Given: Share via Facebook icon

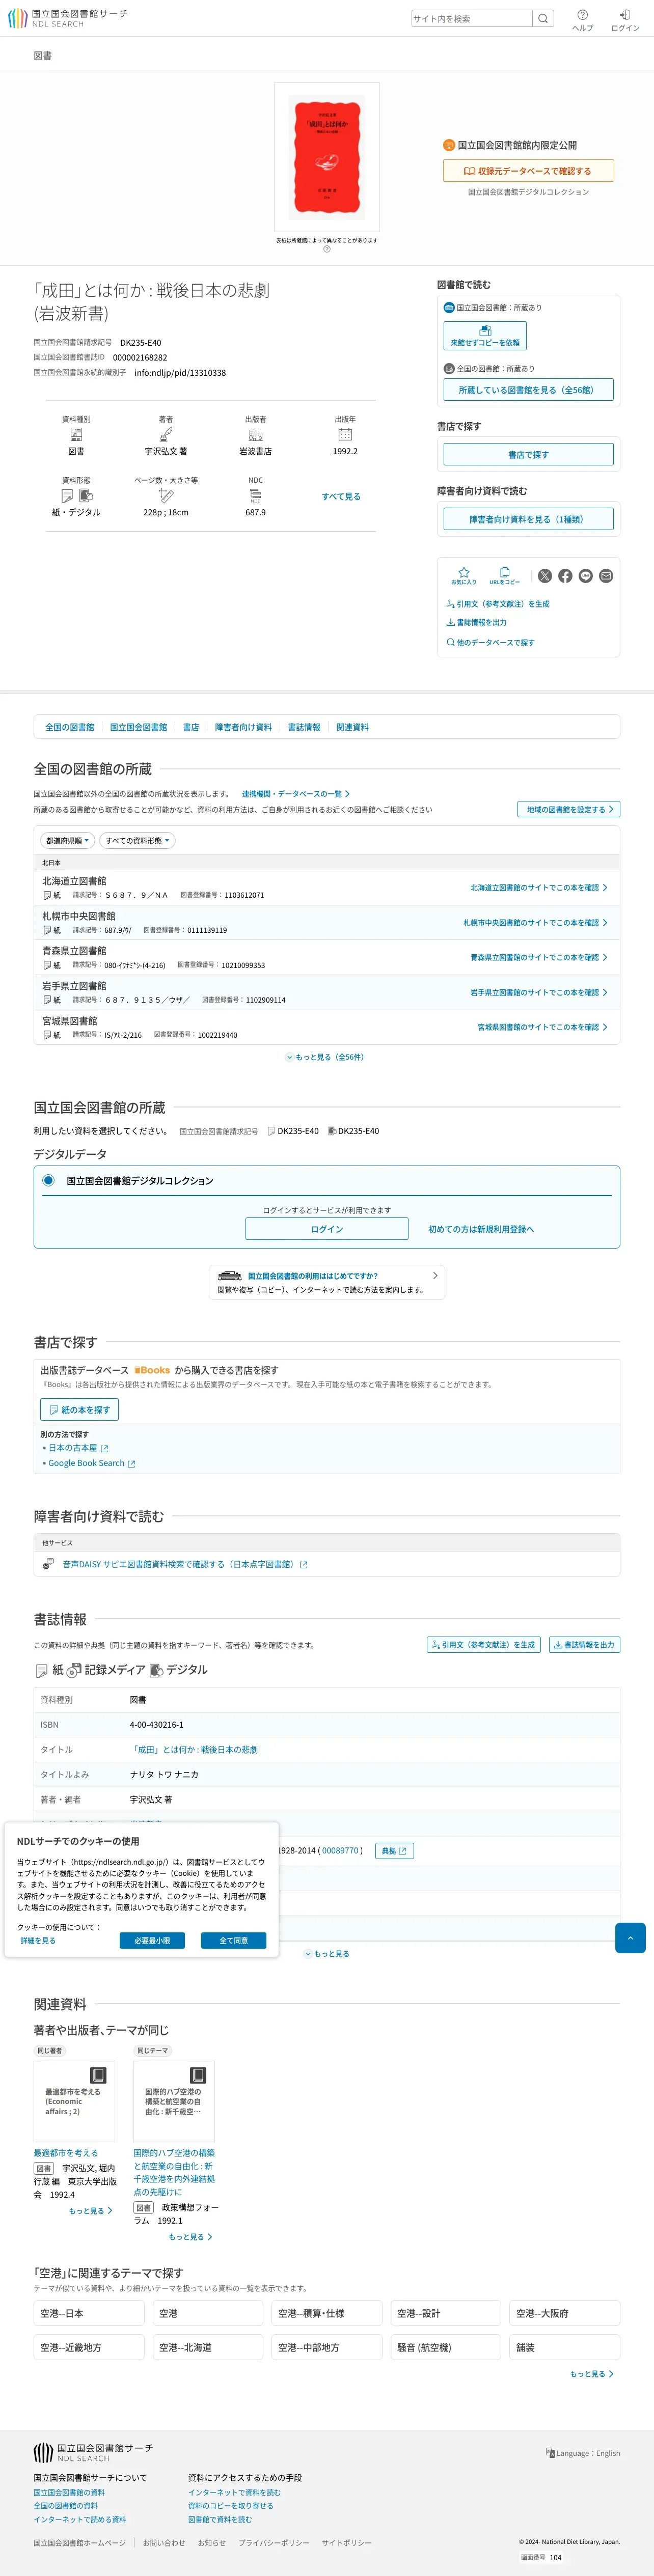Looking at the screenshot, I should coord(565,576).
